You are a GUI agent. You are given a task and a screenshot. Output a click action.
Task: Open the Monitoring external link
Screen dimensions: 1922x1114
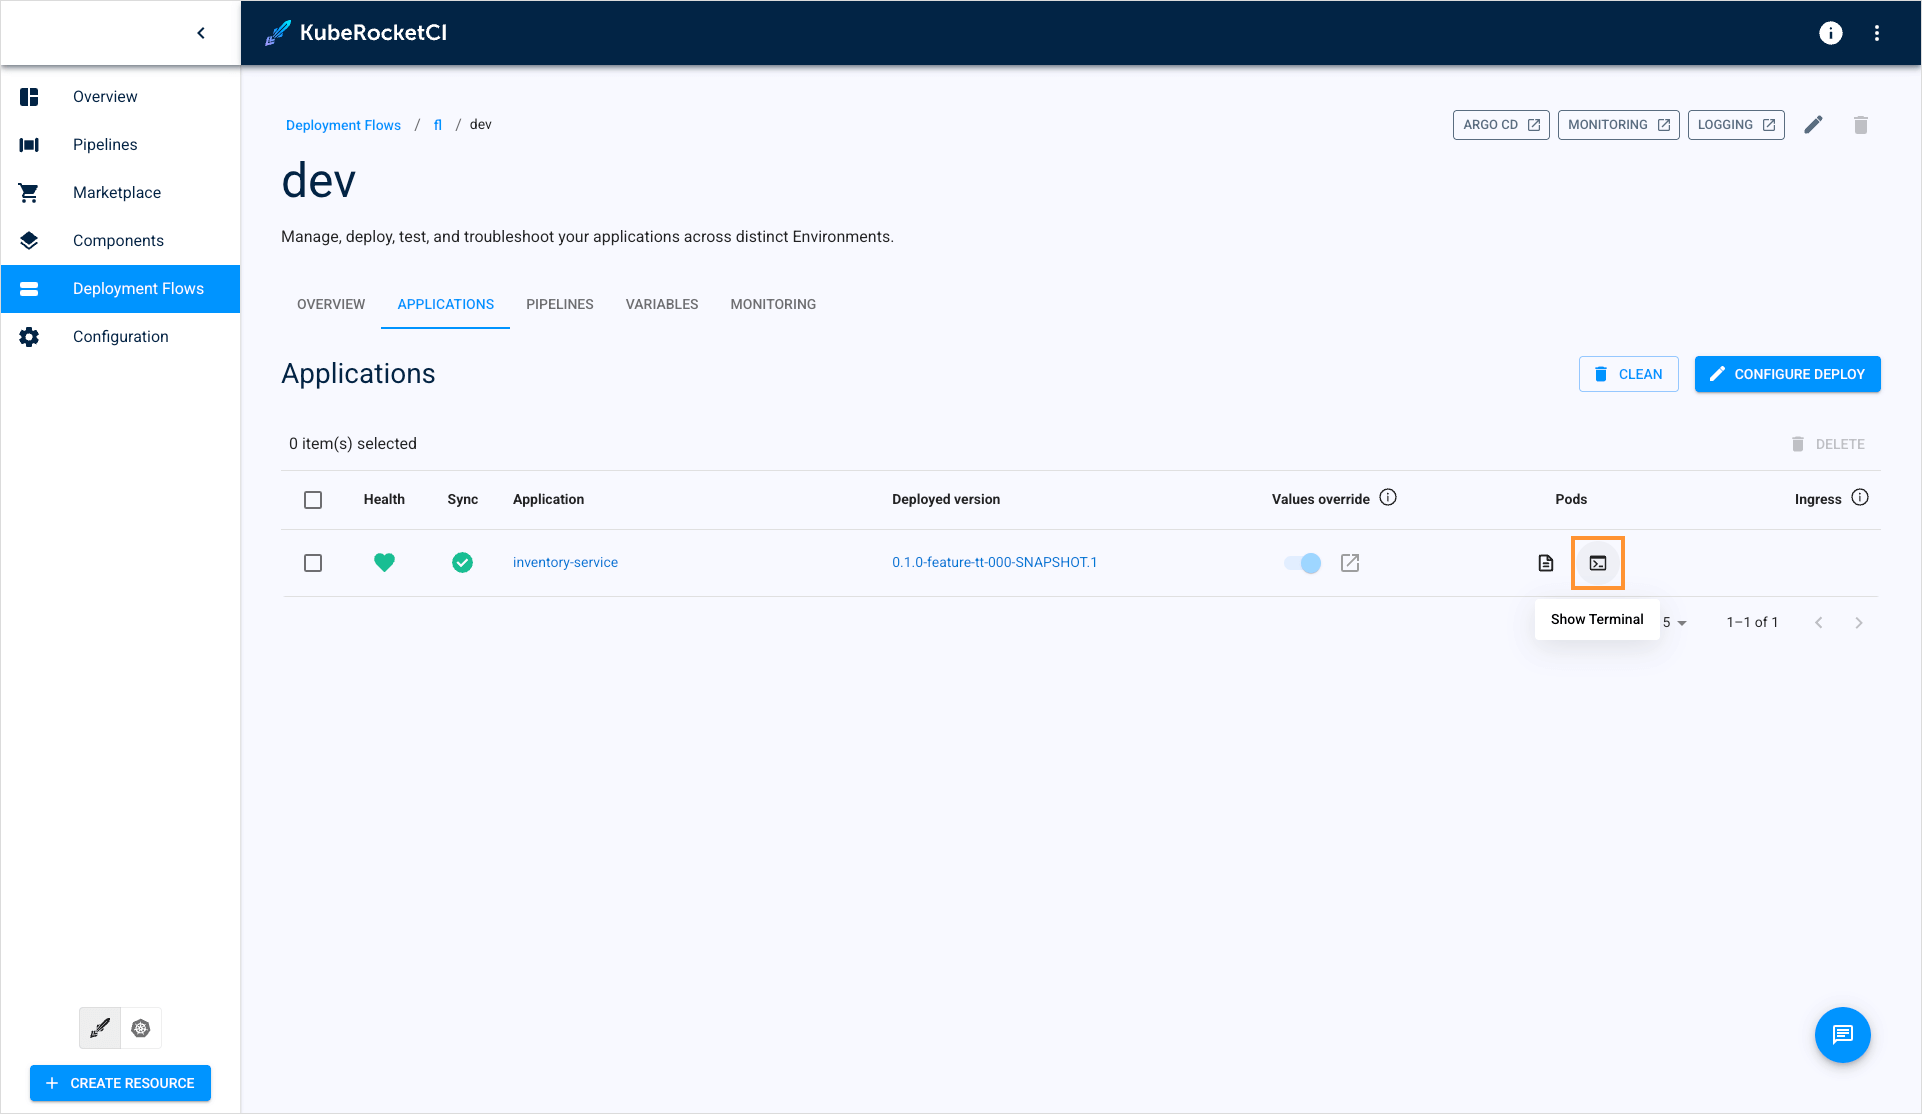[x=1617, y=125]
